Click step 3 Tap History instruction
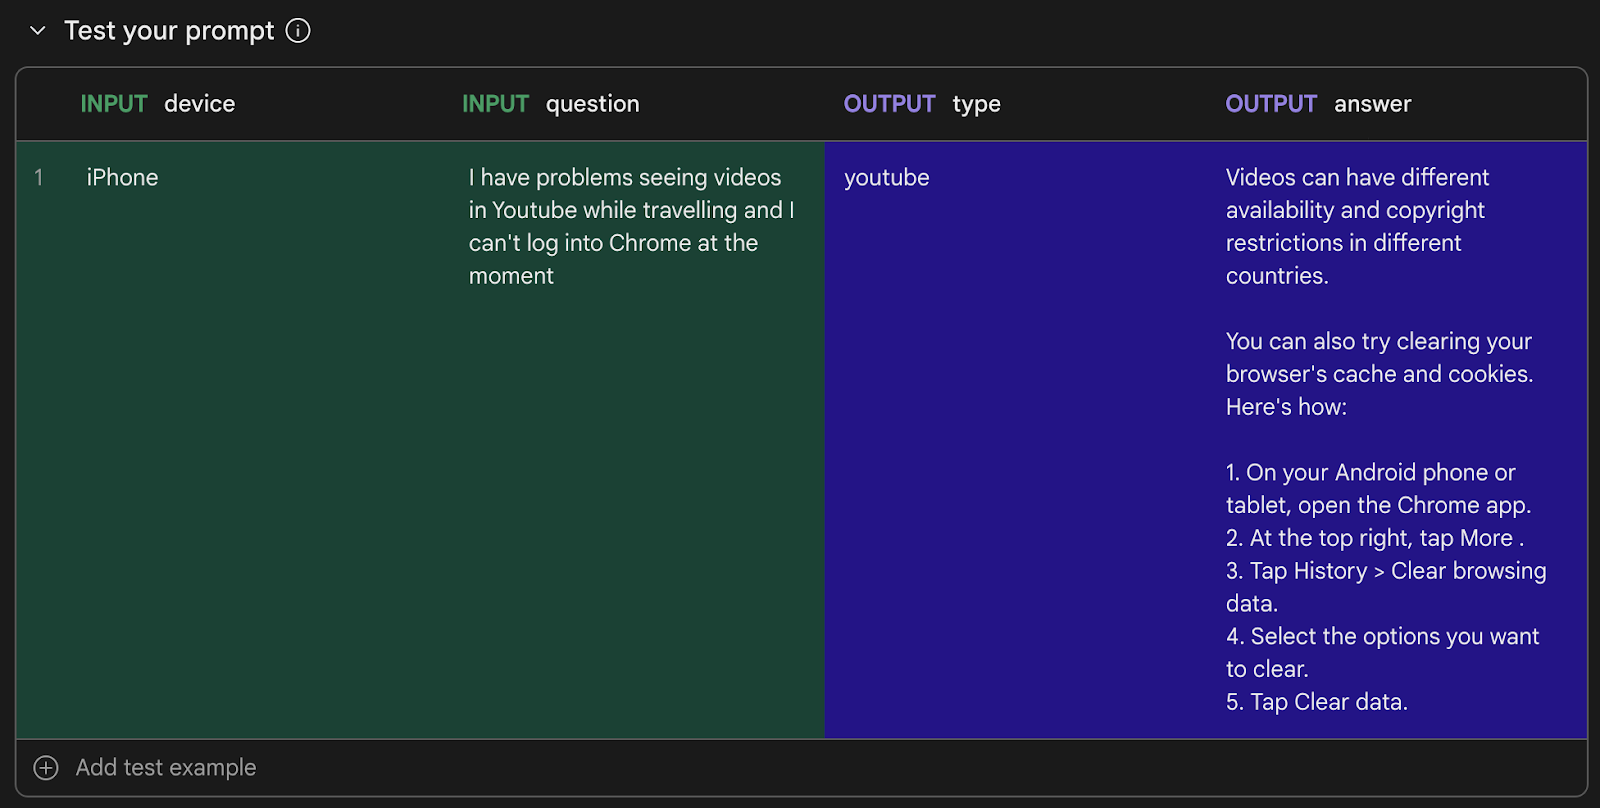The width and height of the screenshot is (1600, 808). tap(1385, 586)
